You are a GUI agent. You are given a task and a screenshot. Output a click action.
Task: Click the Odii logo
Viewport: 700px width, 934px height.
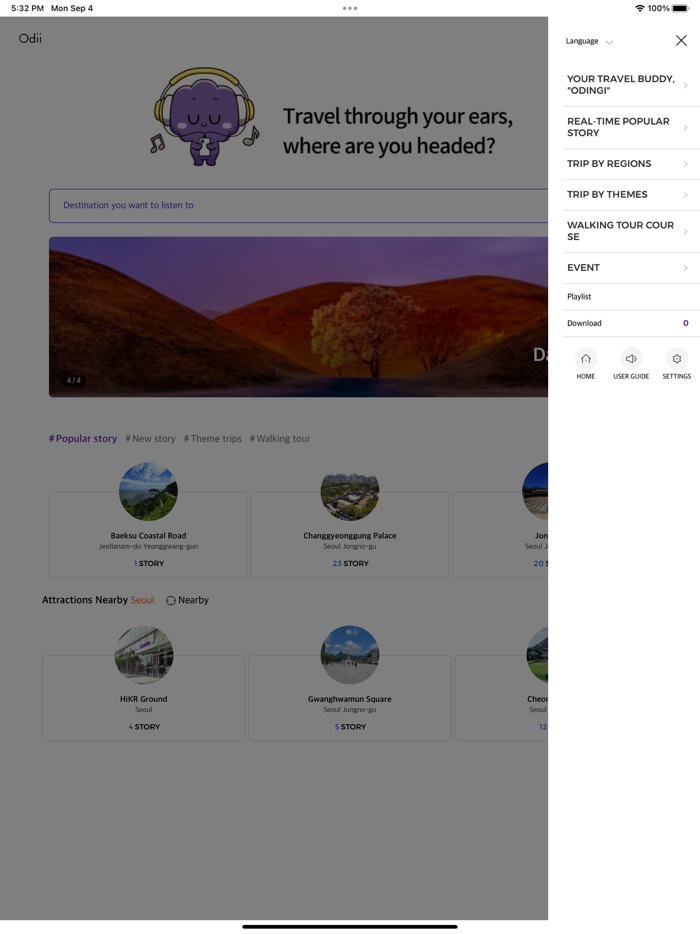30,39
